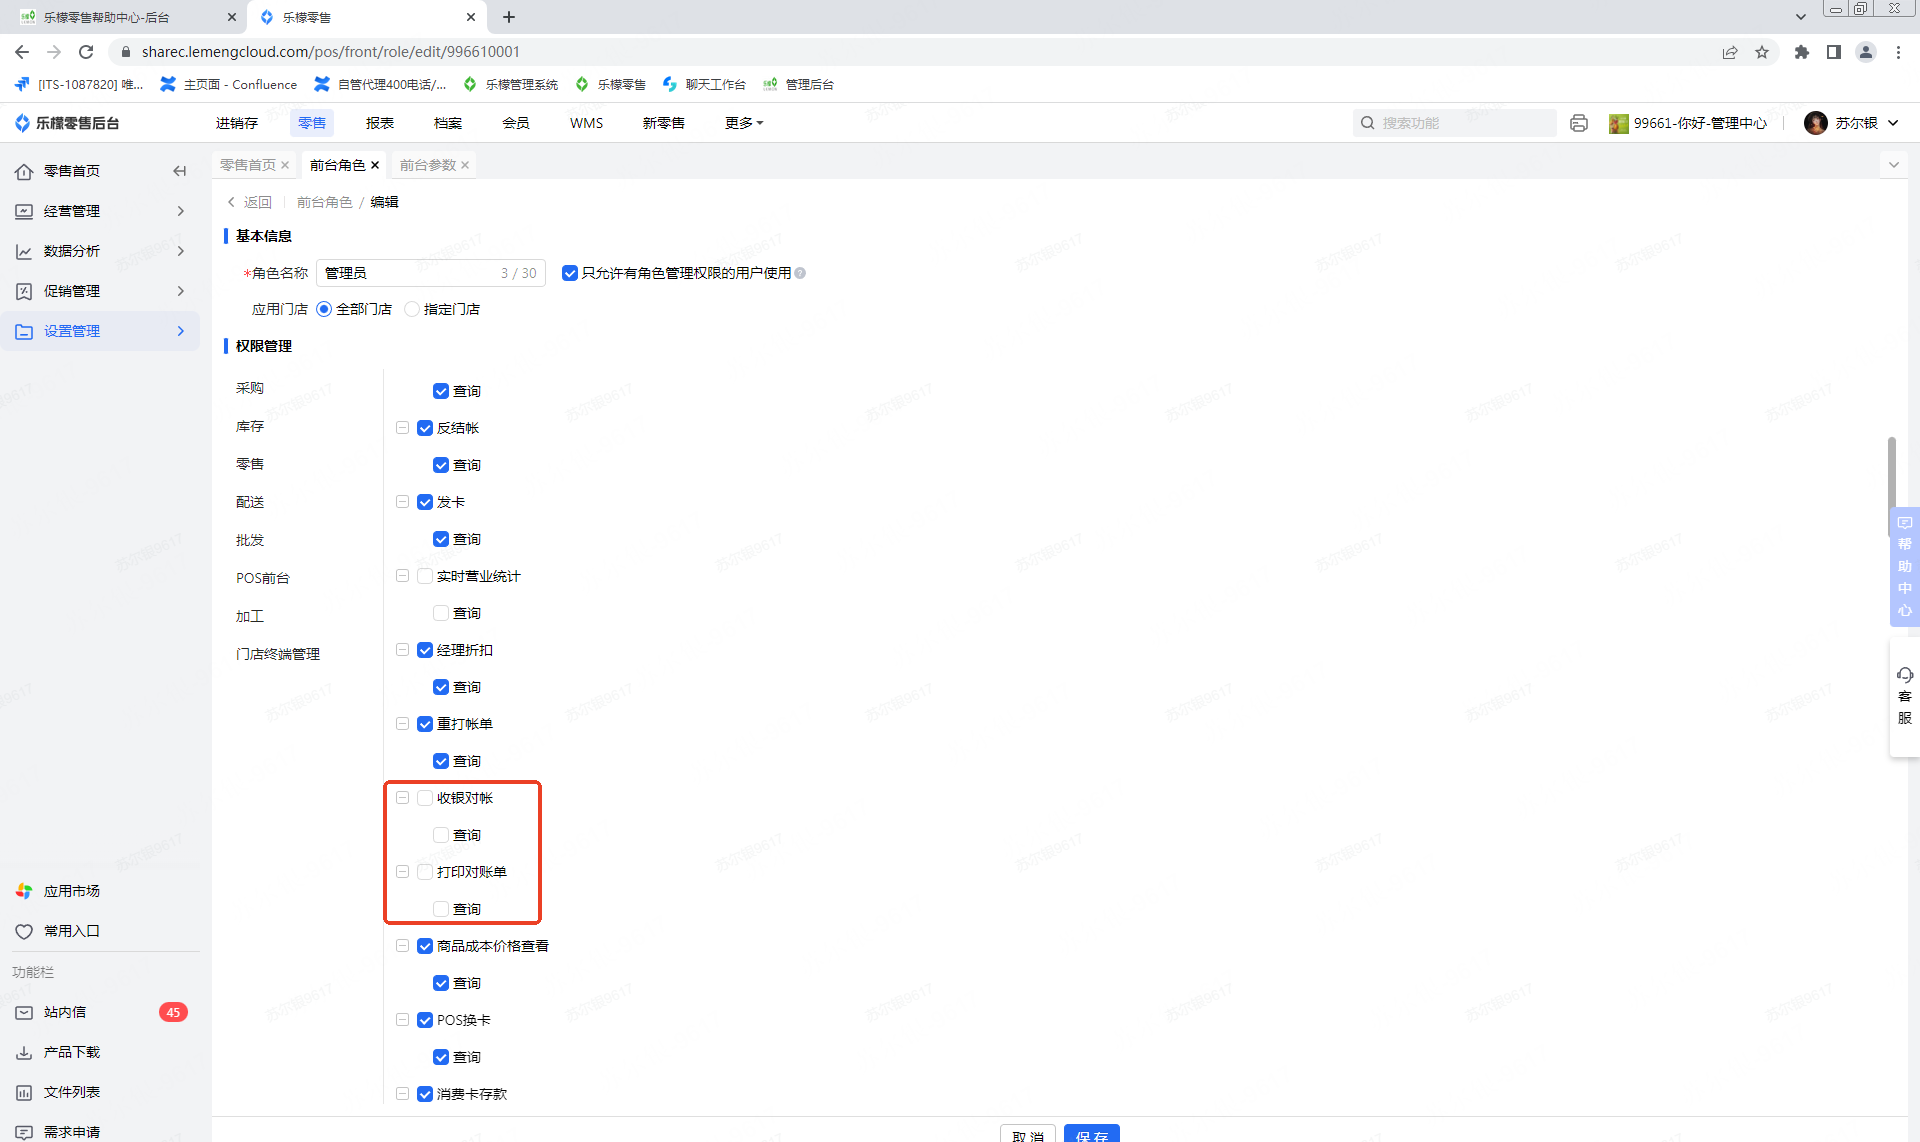Viewport: 1920px width, 1142px height.
Task: Enable the 打印对账单 permission checkbox
Action: click(425, 872)
